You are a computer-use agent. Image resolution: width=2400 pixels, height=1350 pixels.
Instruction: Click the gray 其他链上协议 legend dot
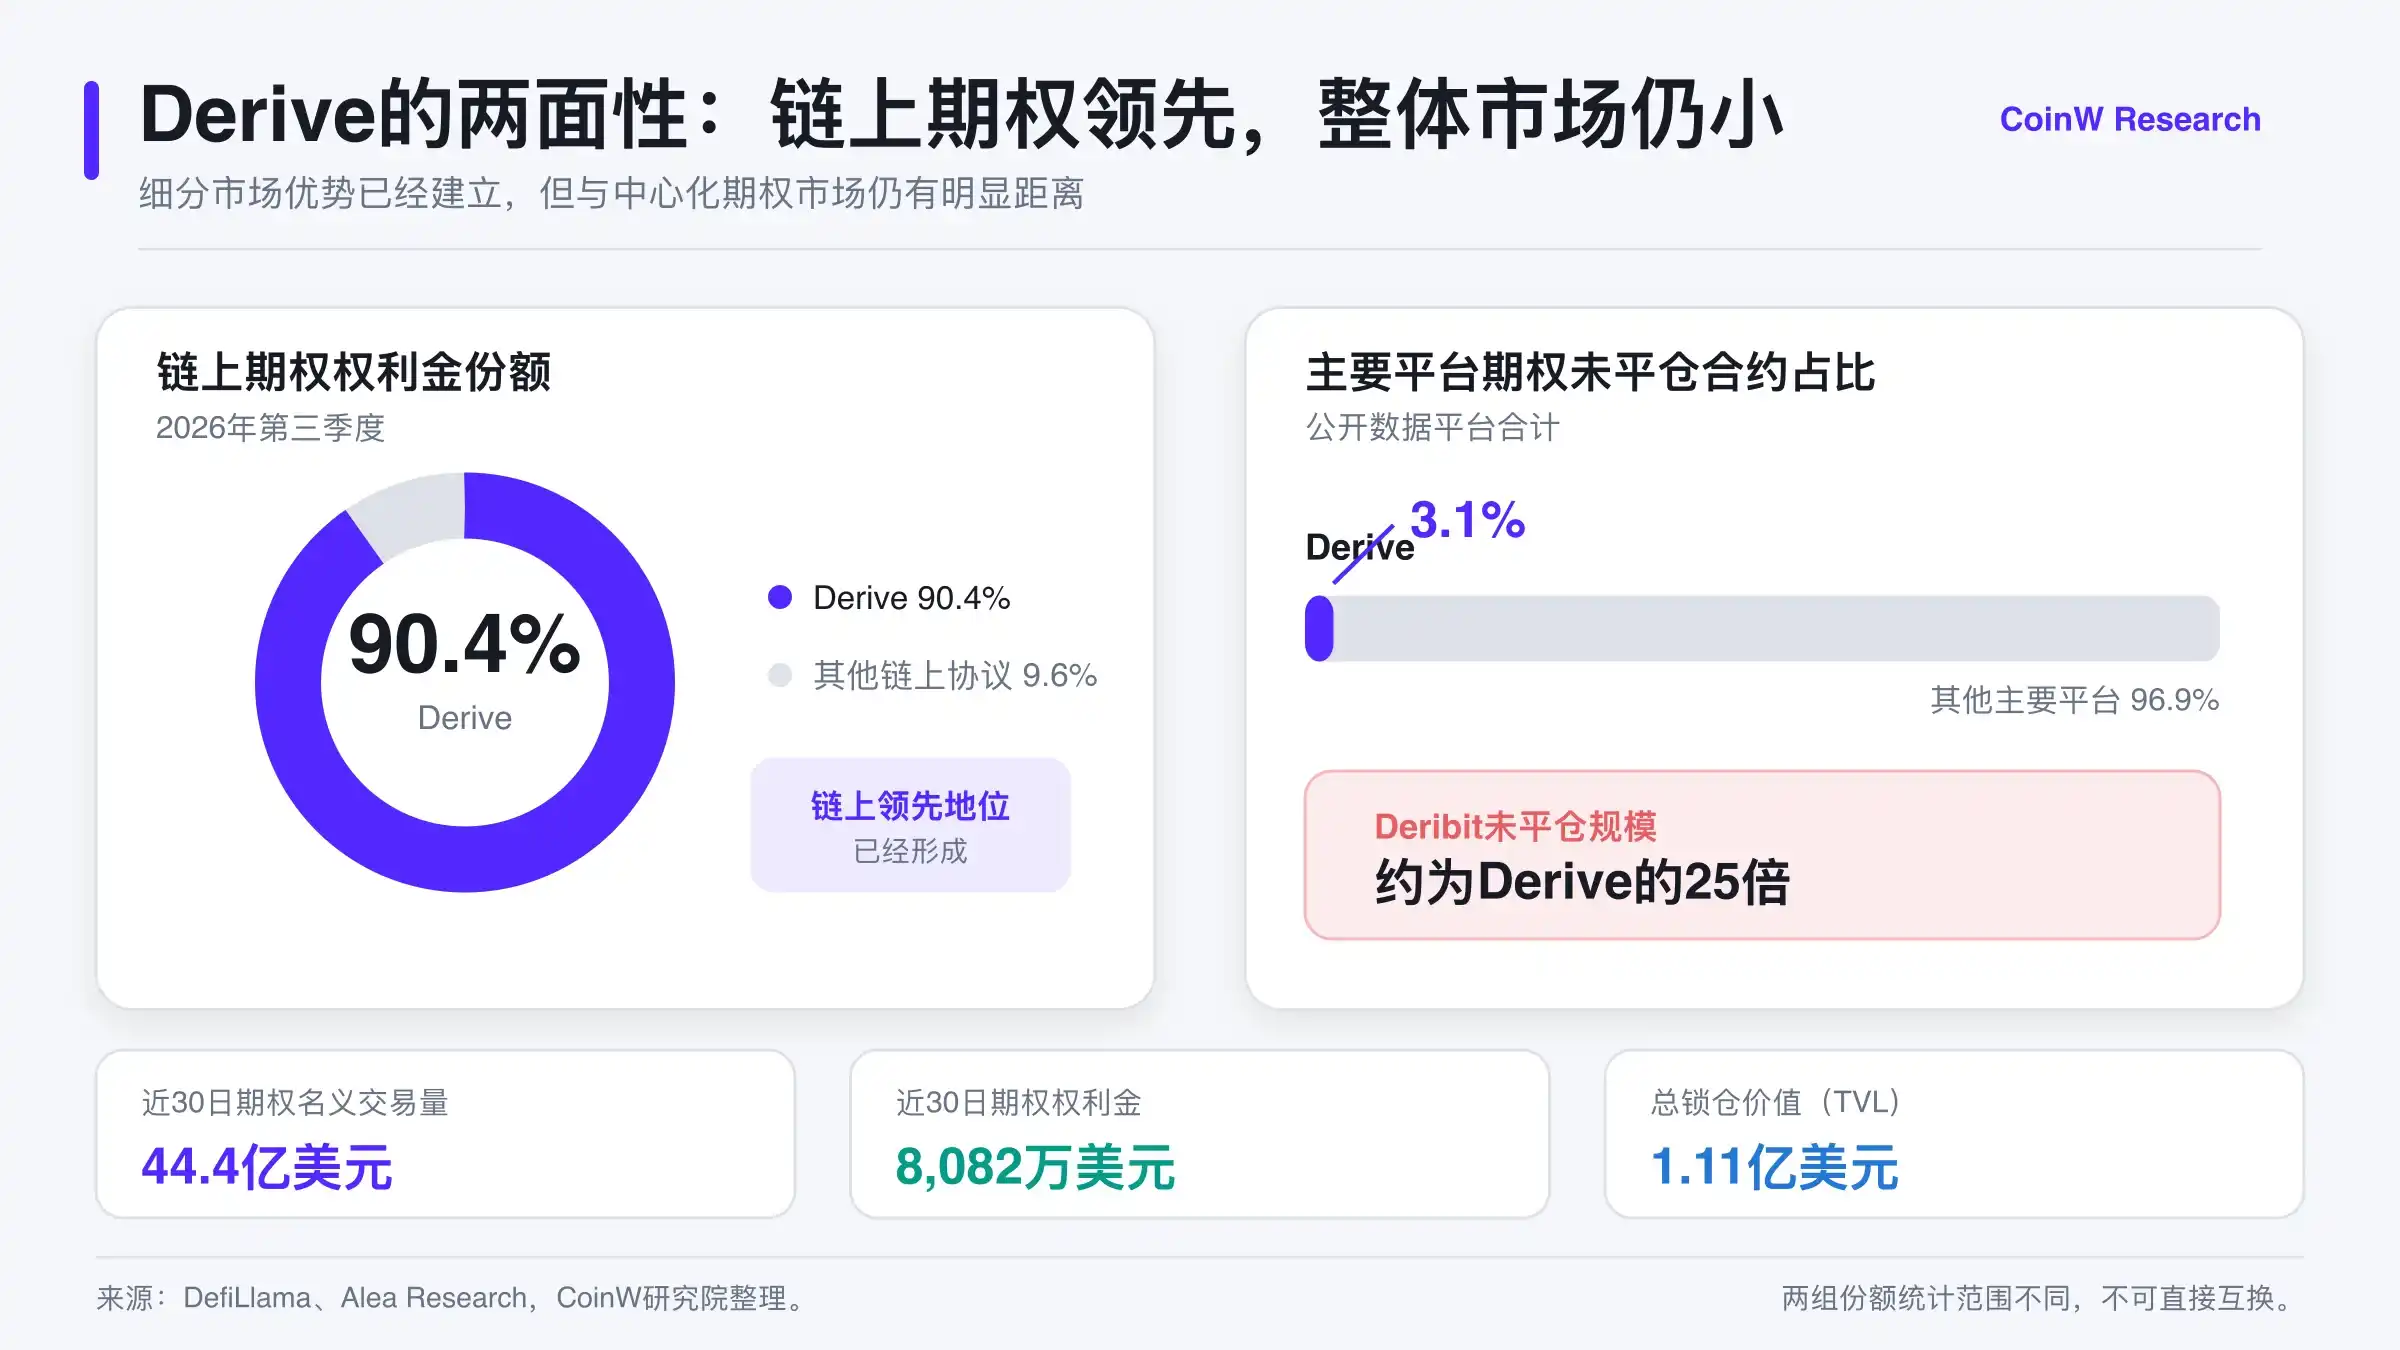click(x=780, y=675)
